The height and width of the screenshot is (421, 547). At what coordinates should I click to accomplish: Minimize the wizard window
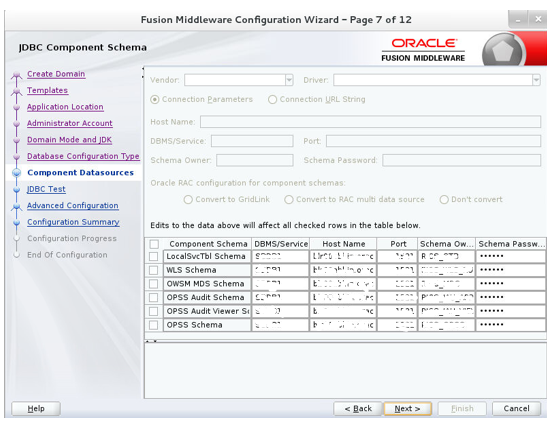518,20
